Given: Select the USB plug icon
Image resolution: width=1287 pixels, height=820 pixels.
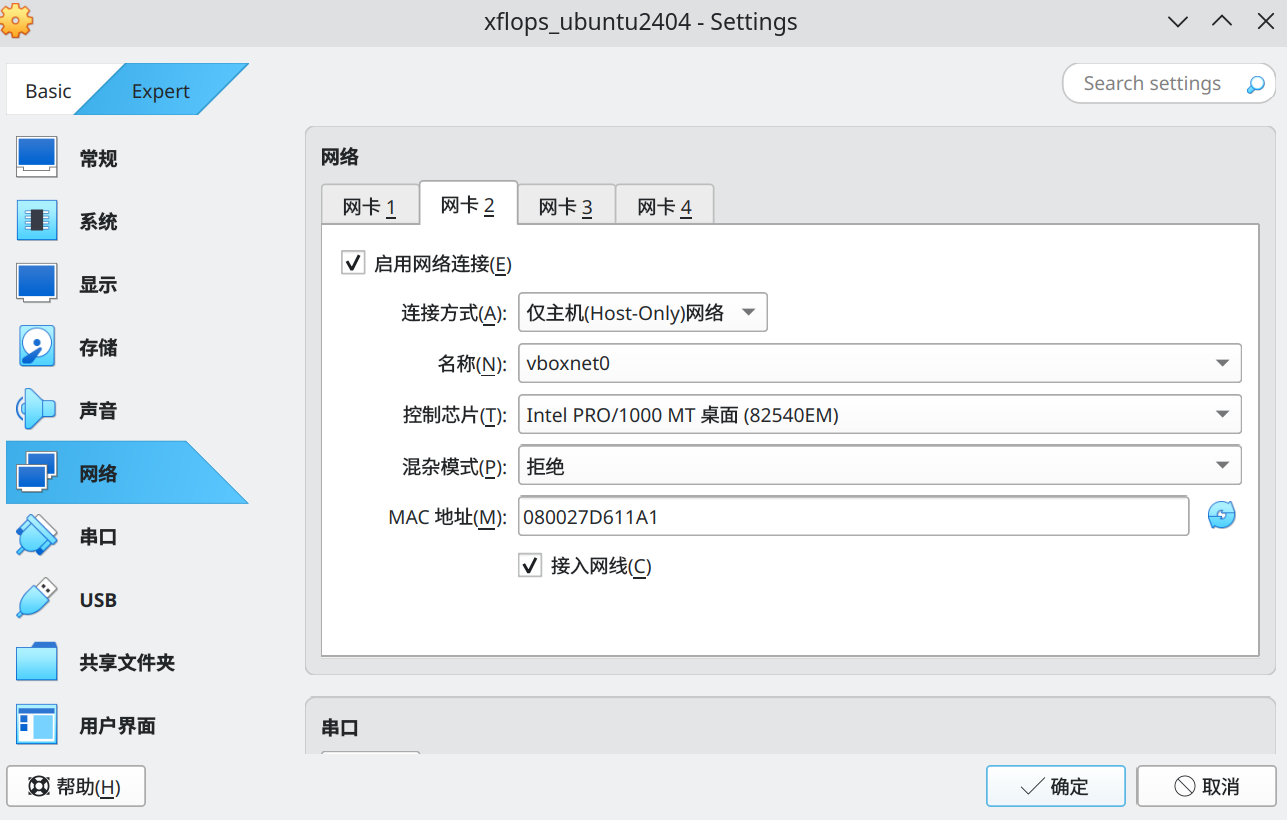Looking at the screenshot, I should [x=37, y=599].
